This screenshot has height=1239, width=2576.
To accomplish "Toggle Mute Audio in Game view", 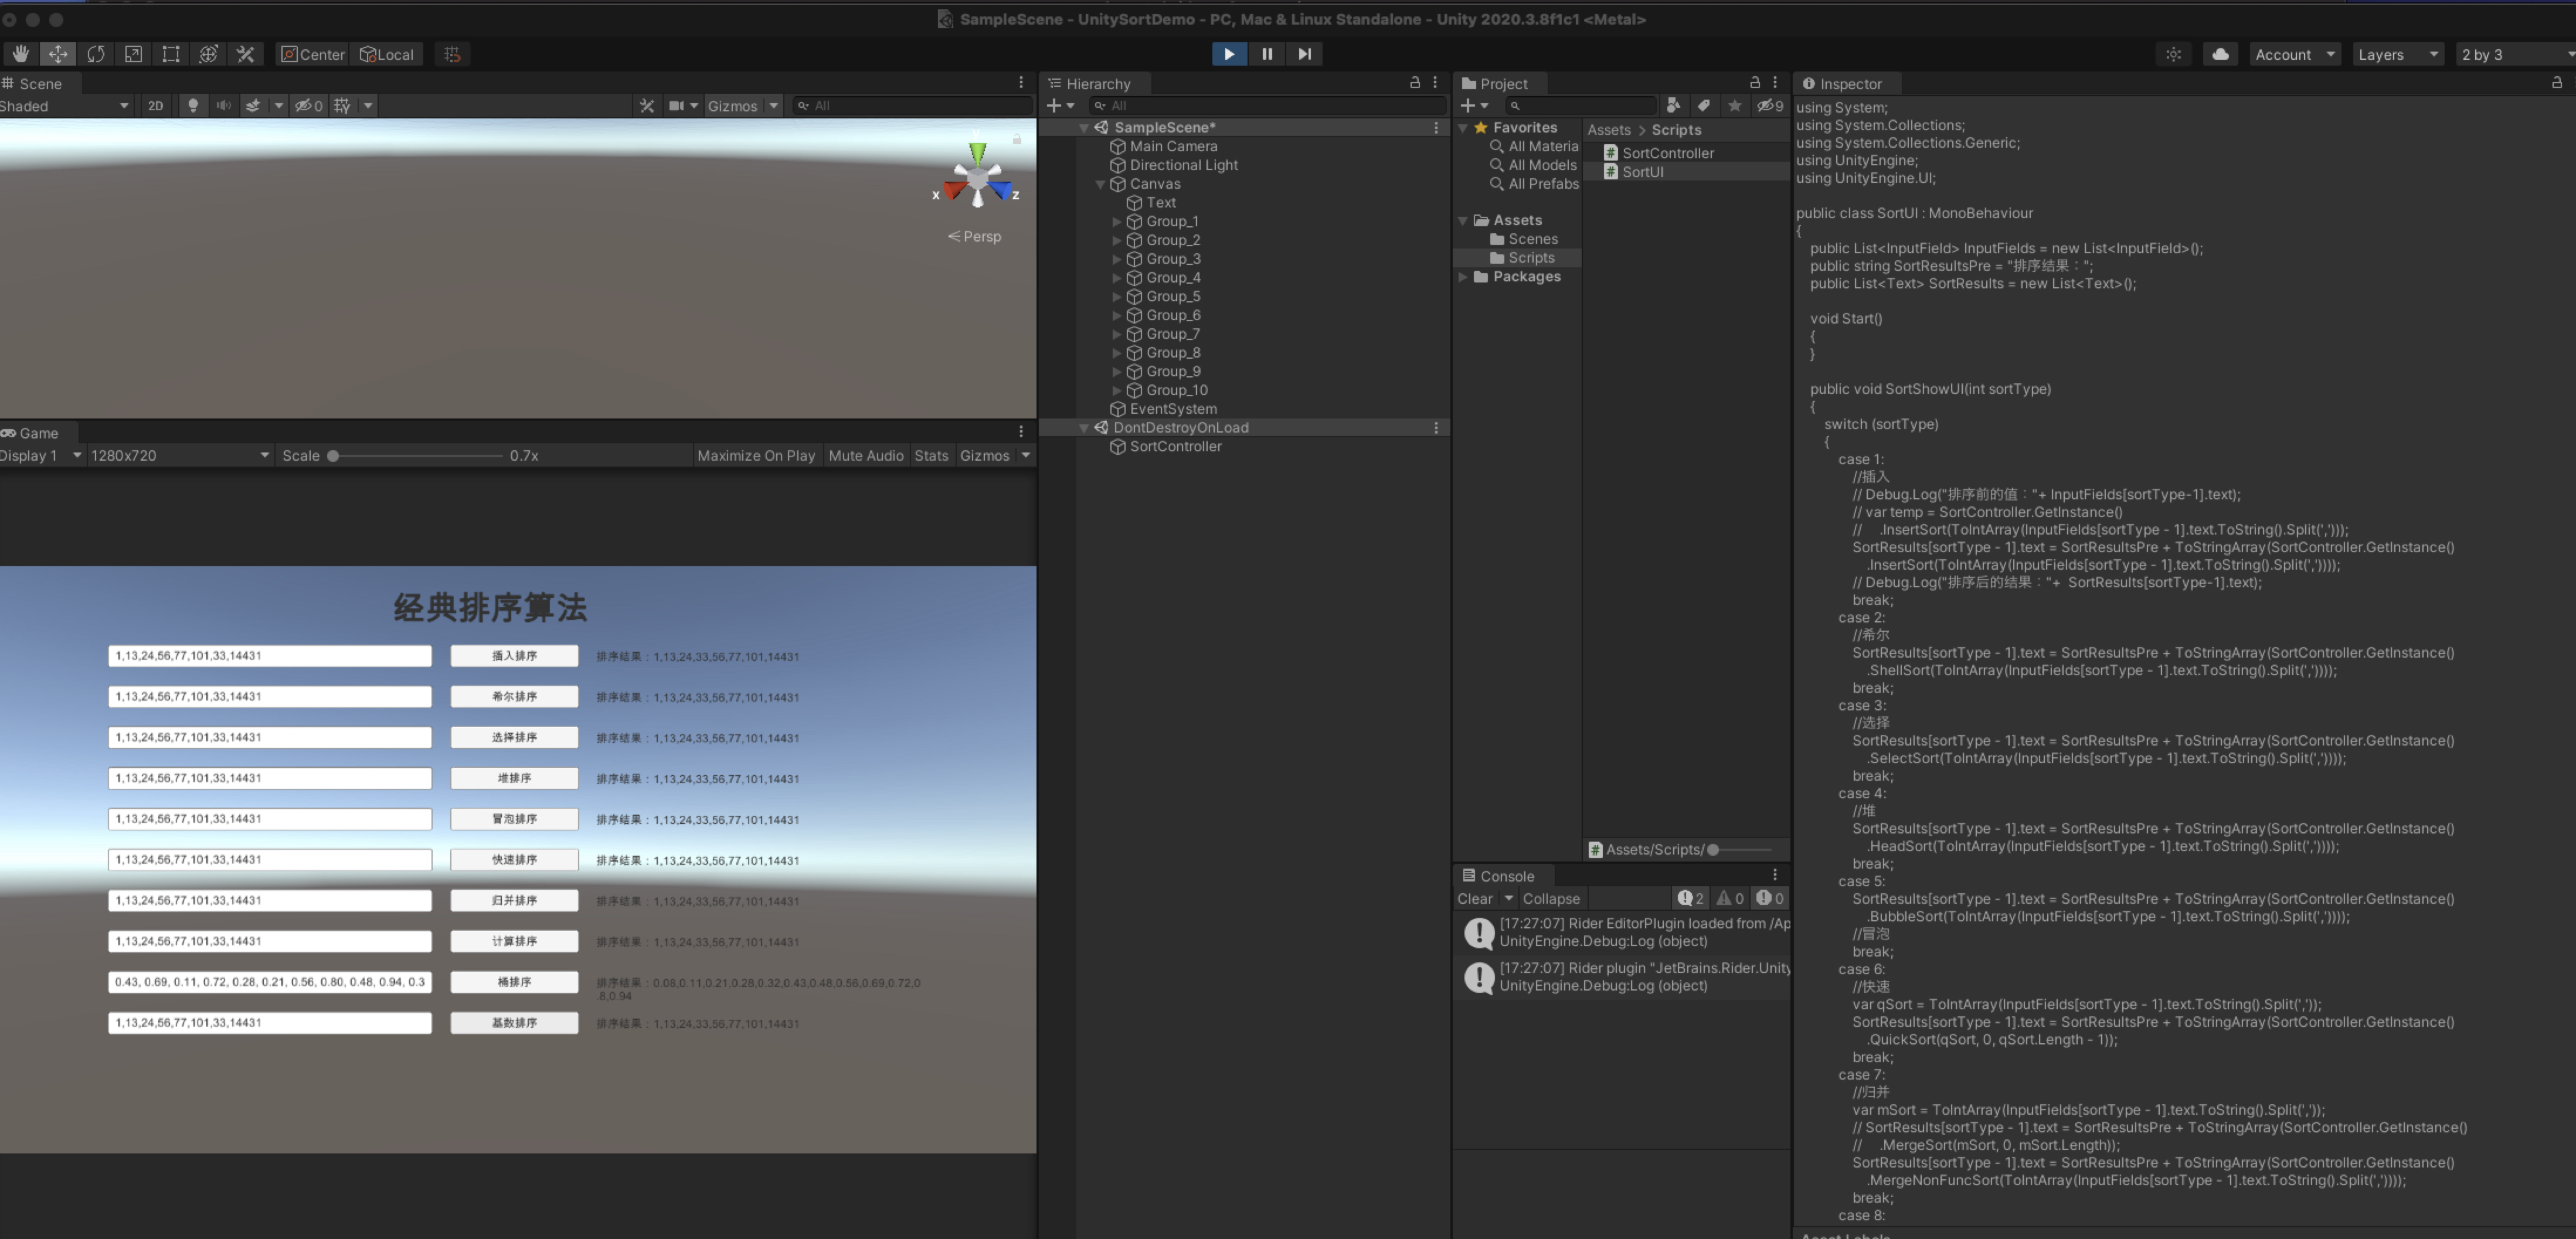I will pyautogui.click(x=865, y=456).
